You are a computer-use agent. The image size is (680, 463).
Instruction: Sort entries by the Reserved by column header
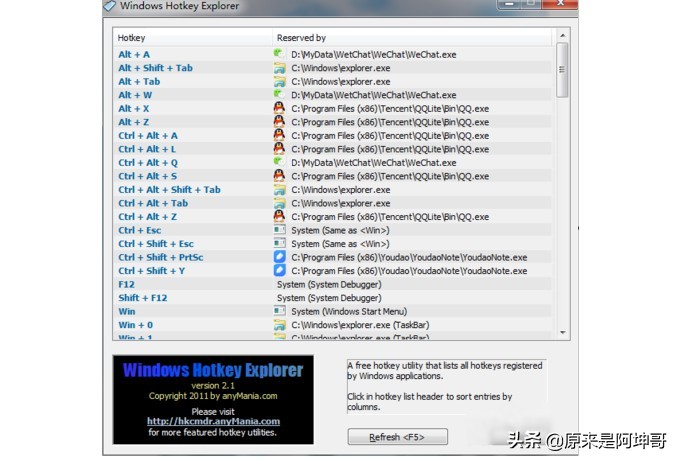coord(412,38)
